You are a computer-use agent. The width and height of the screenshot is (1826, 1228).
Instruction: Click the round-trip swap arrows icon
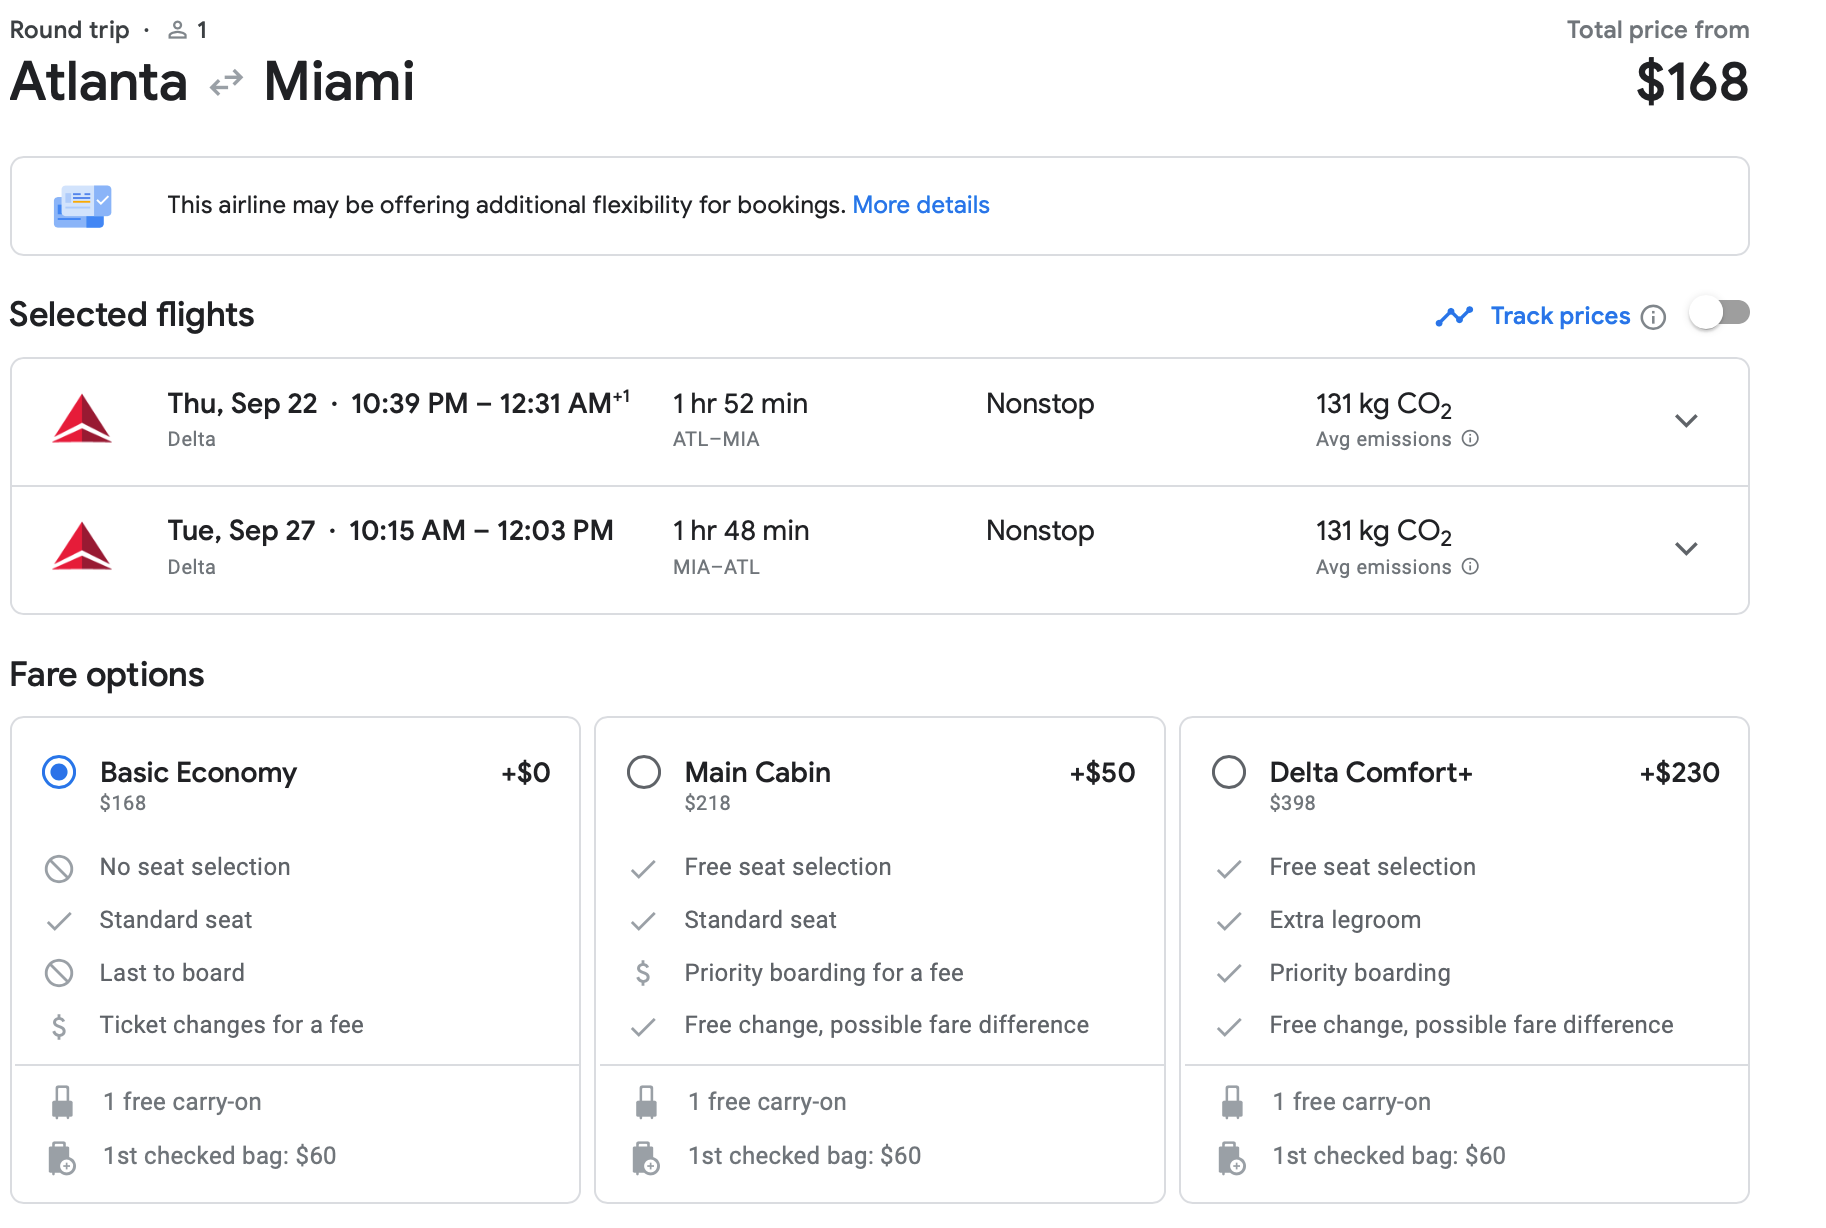tap(226, 82)
